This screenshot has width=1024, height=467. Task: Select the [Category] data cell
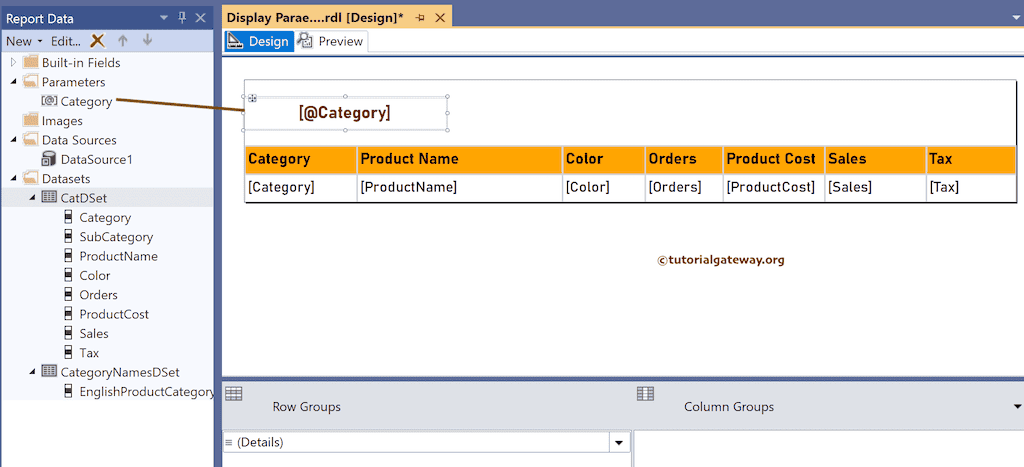click(x=301, y=187)
